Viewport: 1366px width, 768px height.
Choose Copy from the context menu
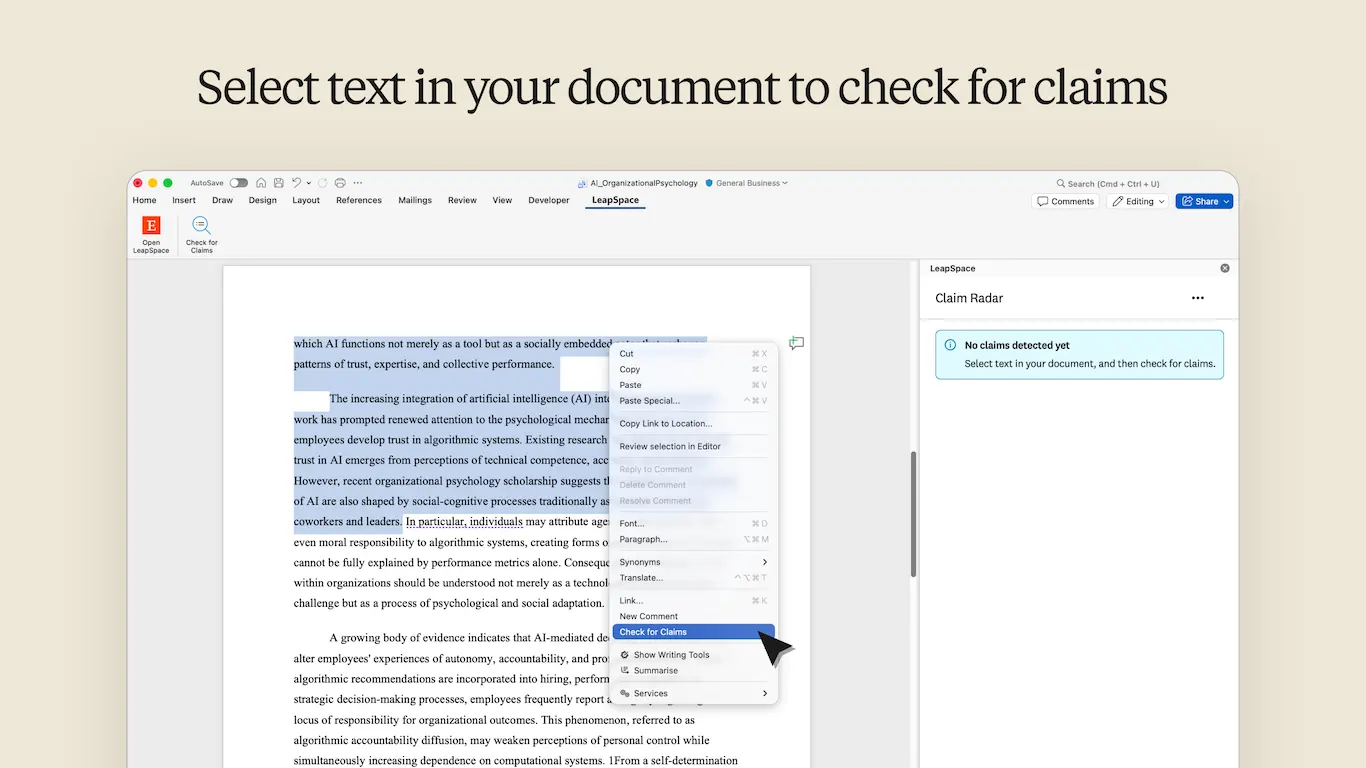point(694,369)
